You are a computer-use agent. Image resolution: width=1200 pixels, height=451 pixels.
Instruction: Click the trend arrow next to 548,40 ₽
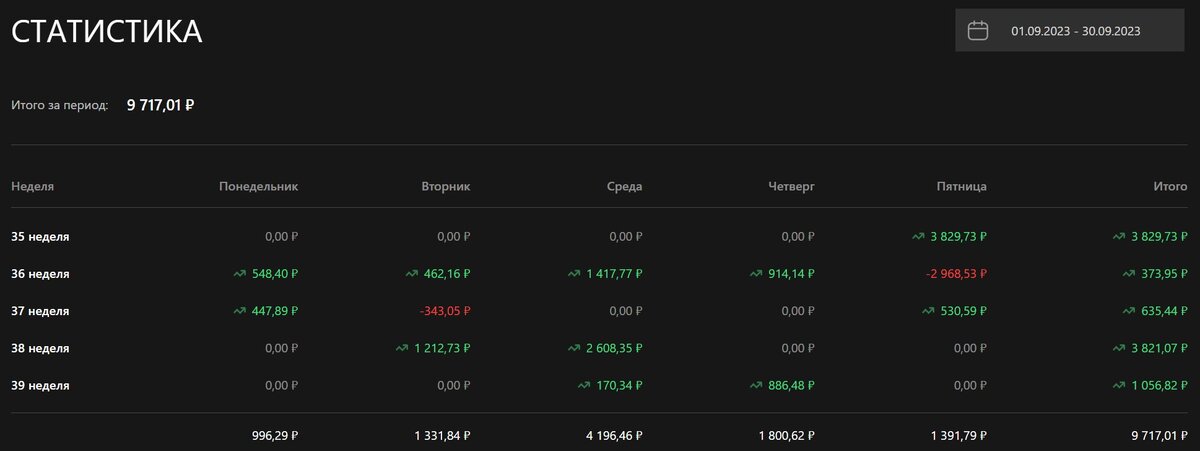(x=239, y=273)
